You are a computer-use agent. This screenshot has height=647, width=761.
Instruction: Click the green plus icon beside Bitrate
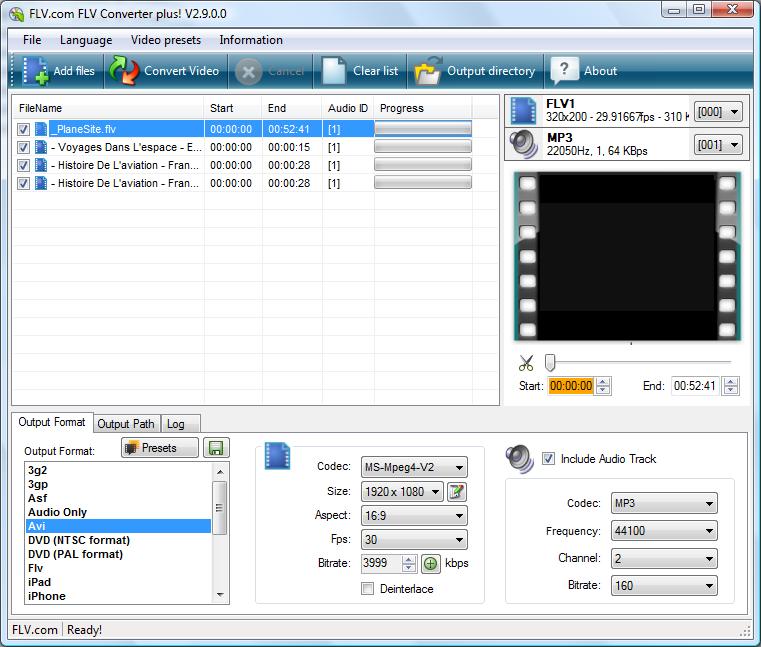coord(430,563)
